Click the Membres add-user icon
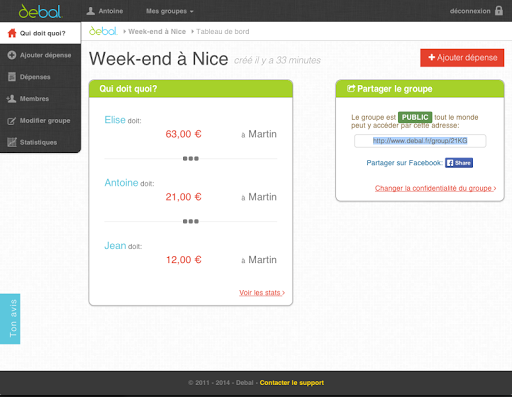This screenshot has width=512, height=397. (11, 99)
